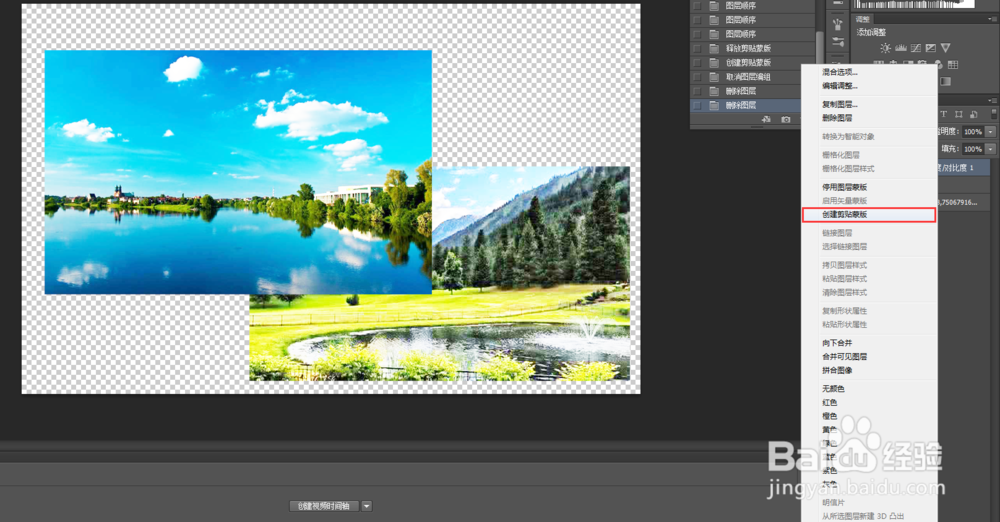Image resolution: width=1000 pixels, height=522 pixels.
Task: Set history brush source for 释放剪贴蒙版 state
Action: point(697,48)
